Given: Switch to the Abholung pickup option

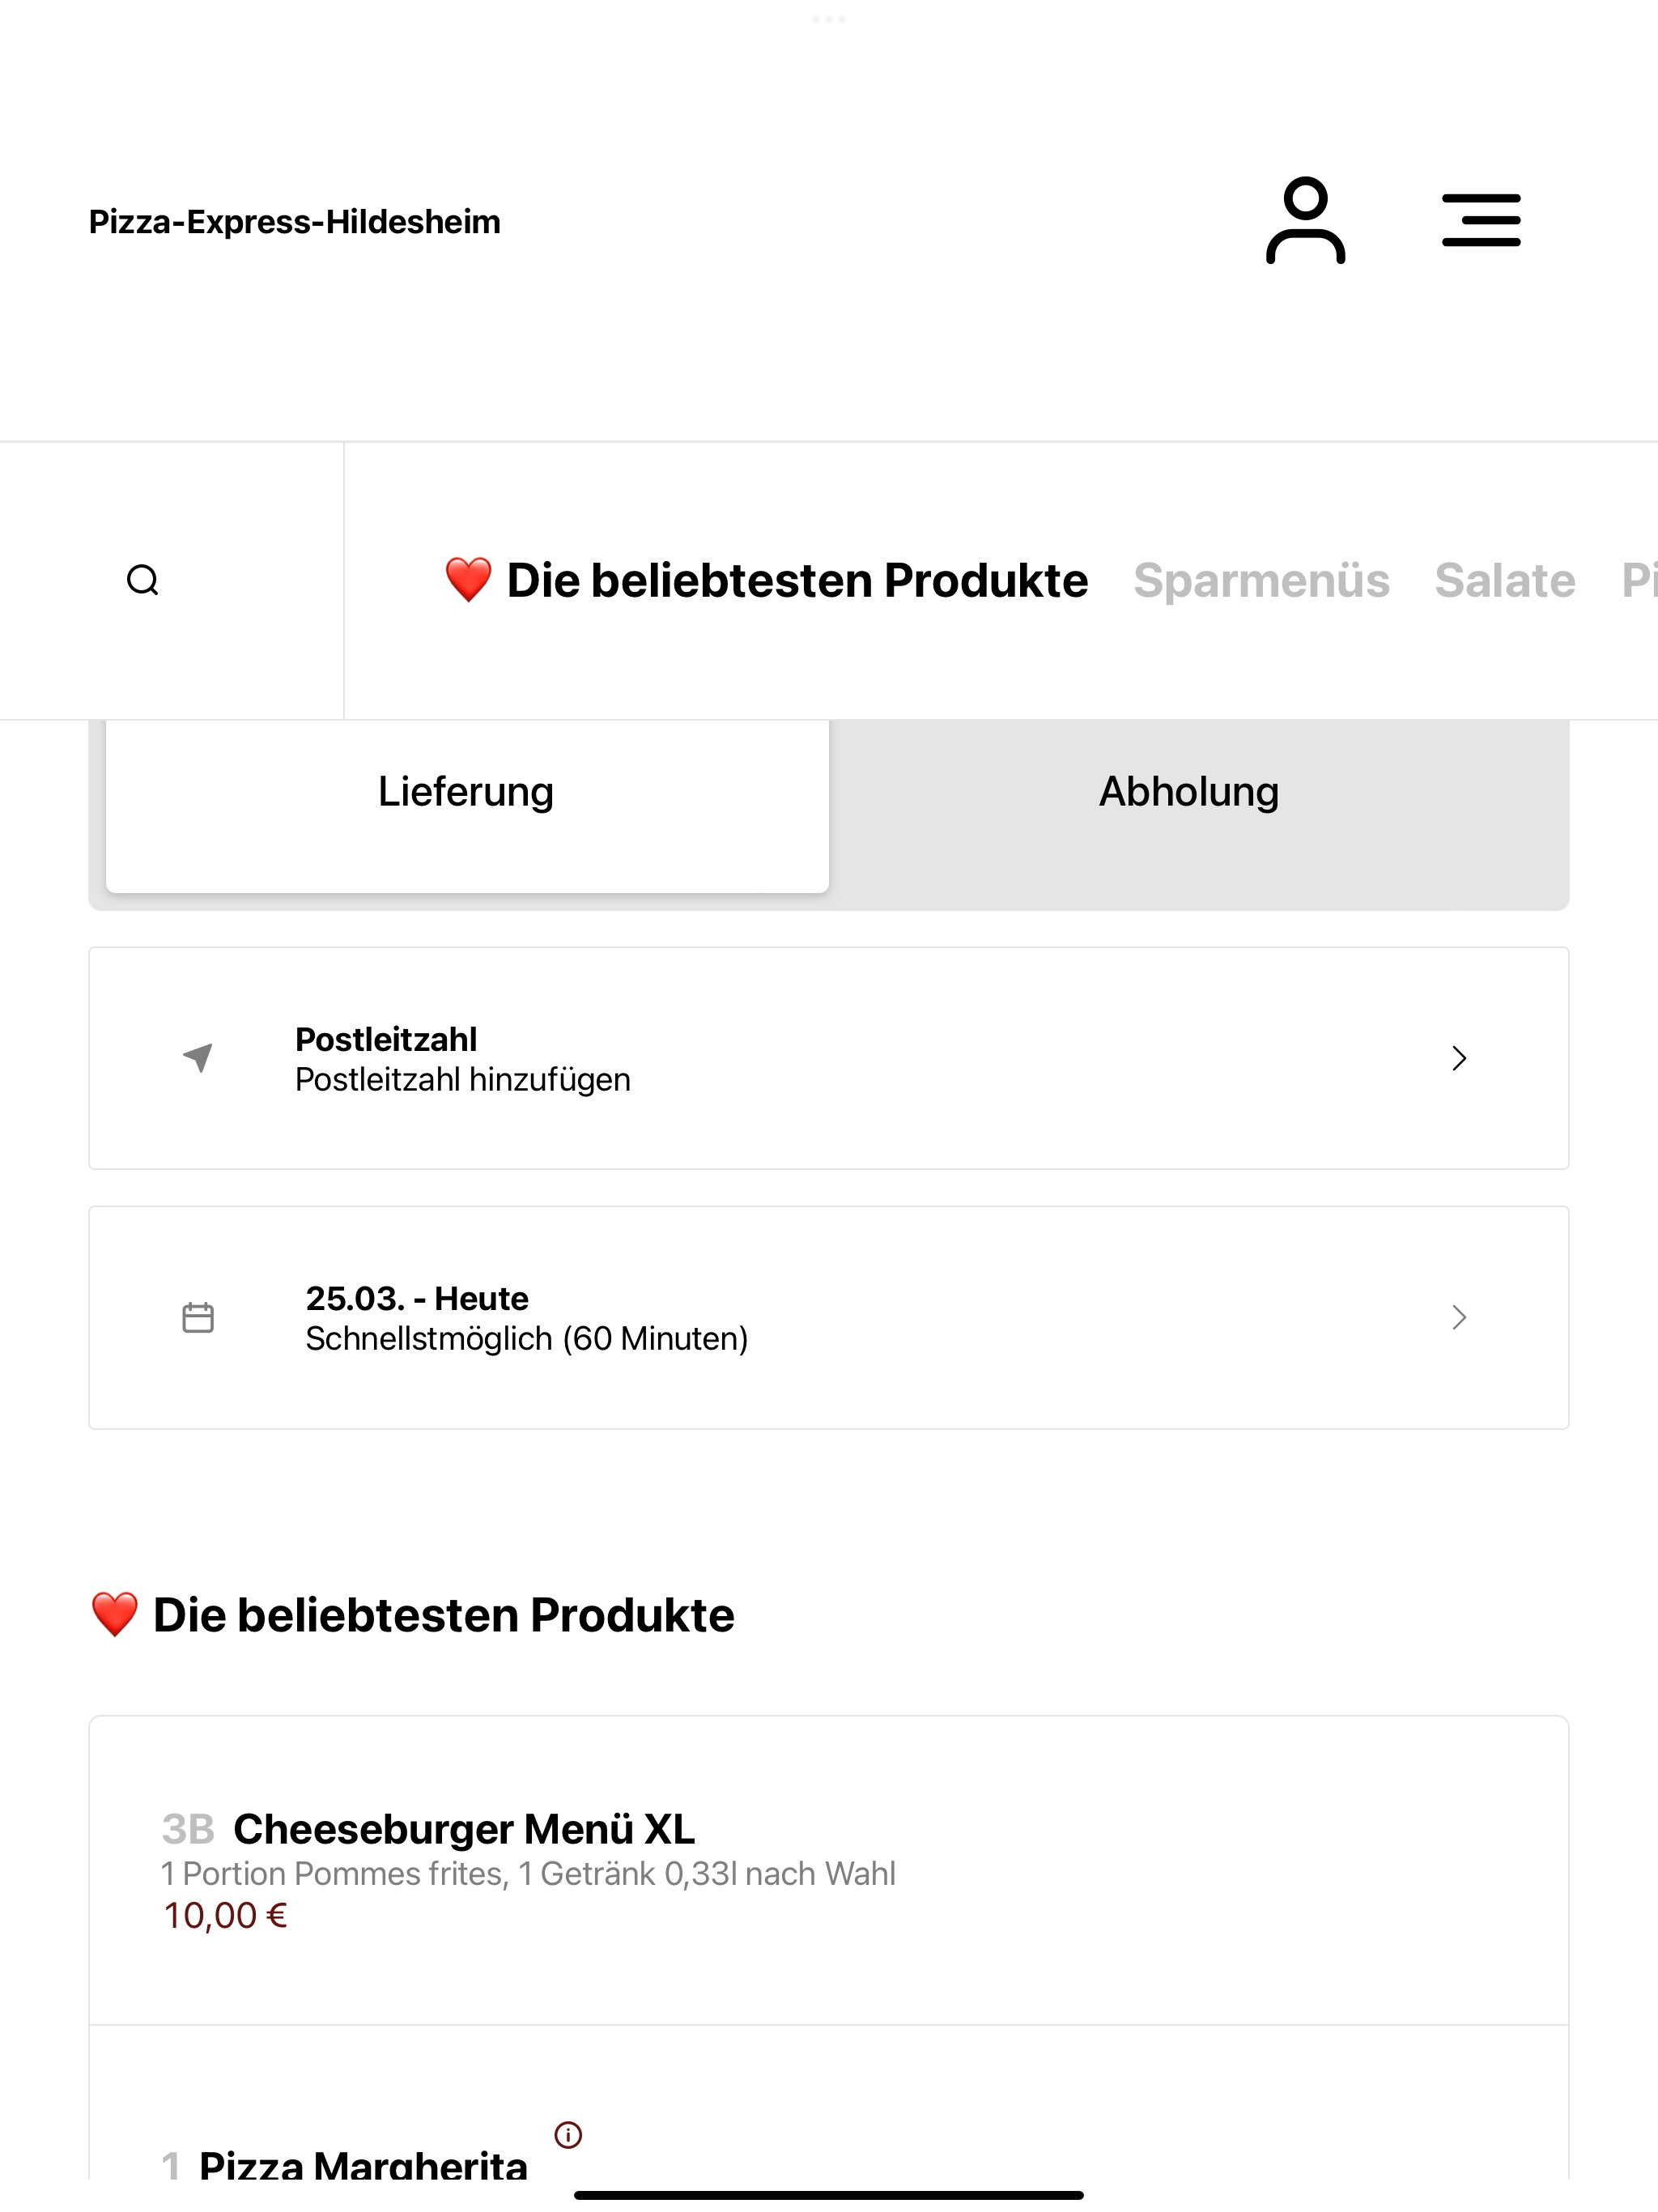Looking at the screenshot, I should point(1189,791).
